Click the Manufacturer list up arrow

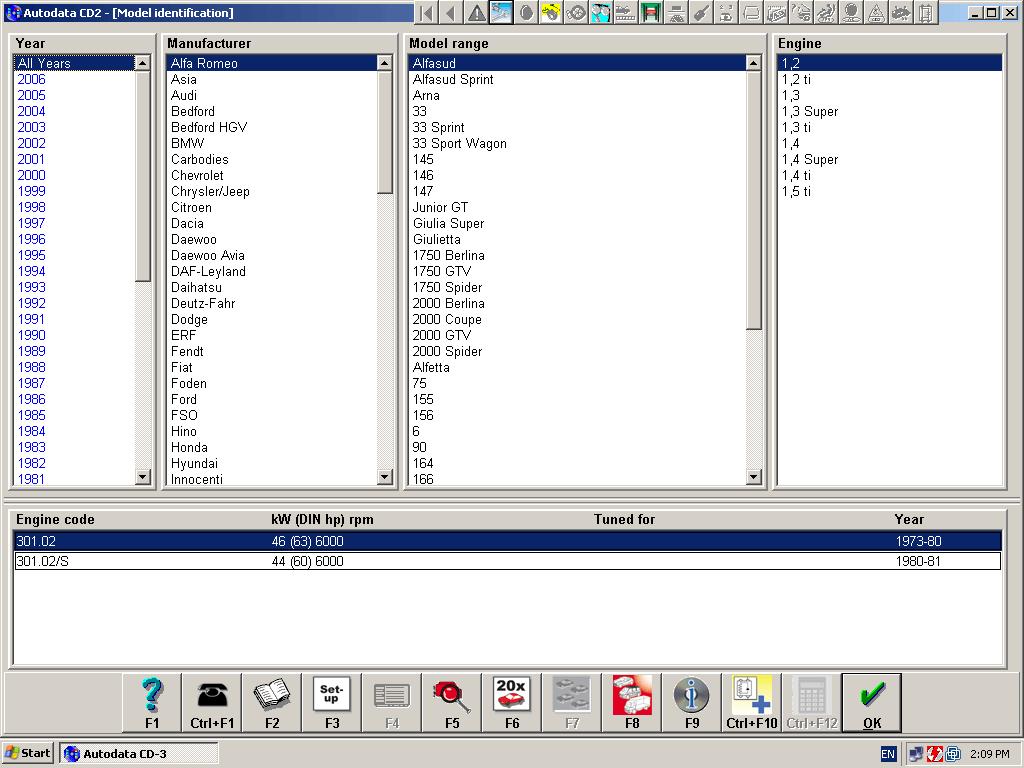click(x=385, y=63)
